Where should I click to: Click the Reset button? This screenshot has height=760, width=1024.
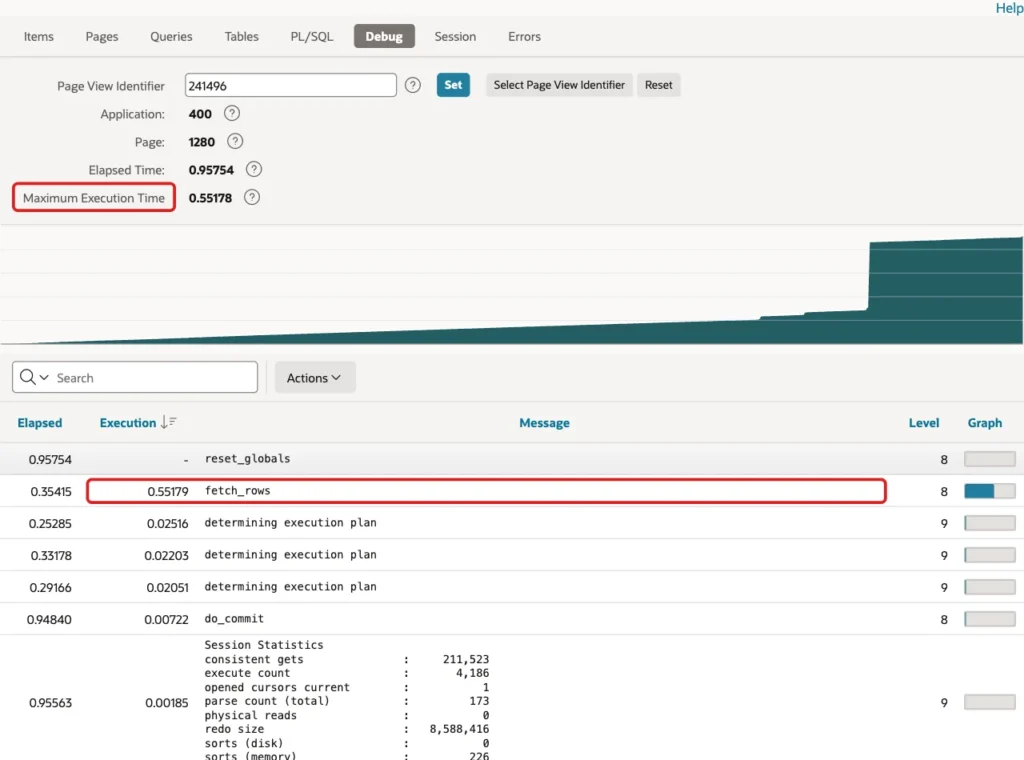658,85
